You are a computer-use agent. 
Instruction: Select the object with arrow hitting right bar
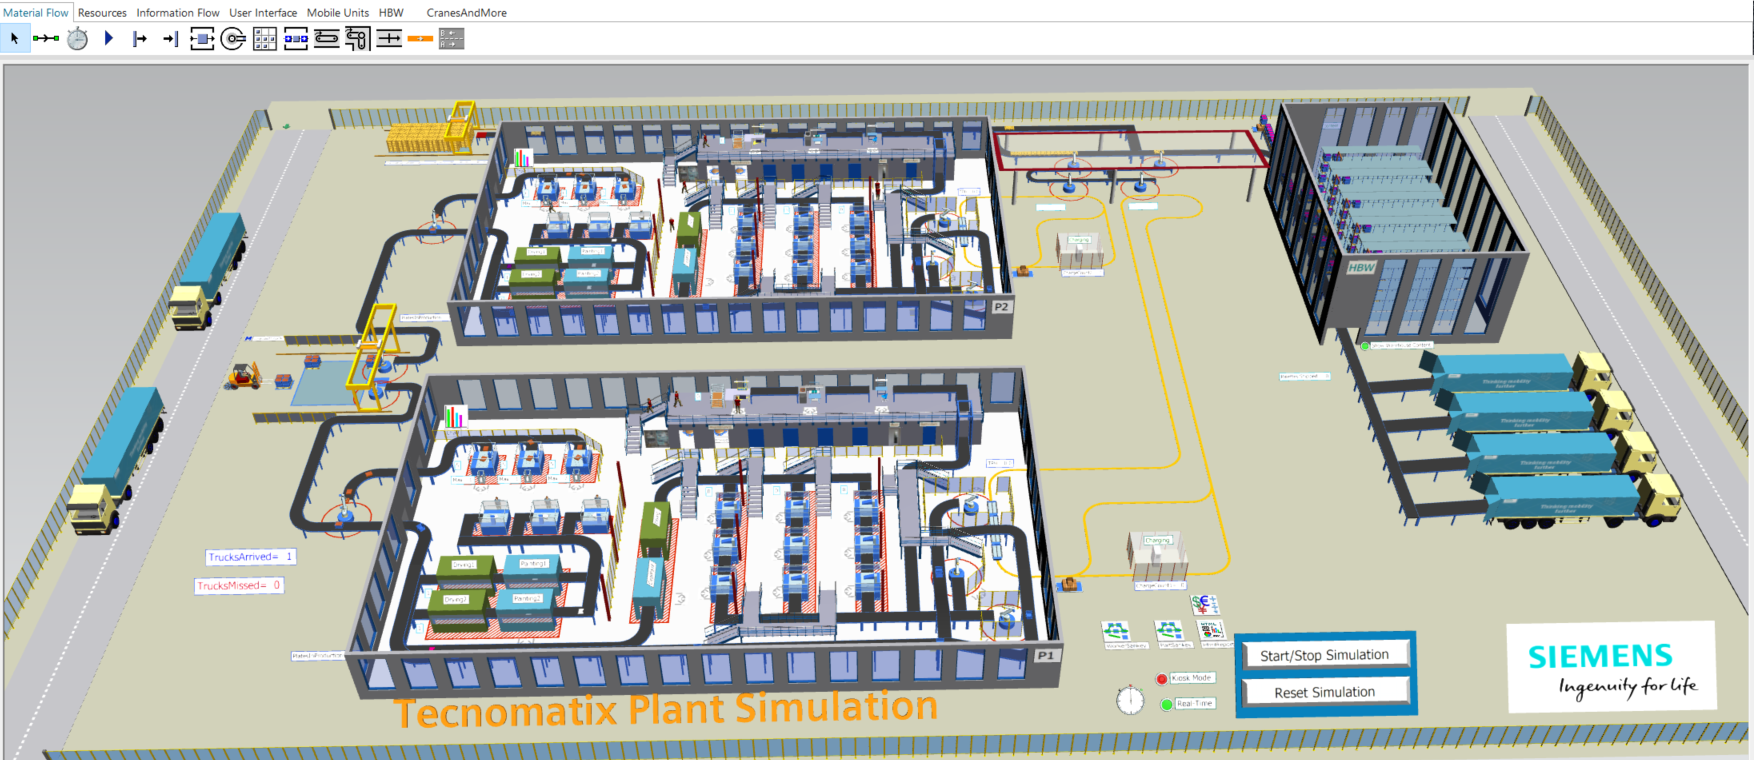pyautogui.click(x=171, y=39)
